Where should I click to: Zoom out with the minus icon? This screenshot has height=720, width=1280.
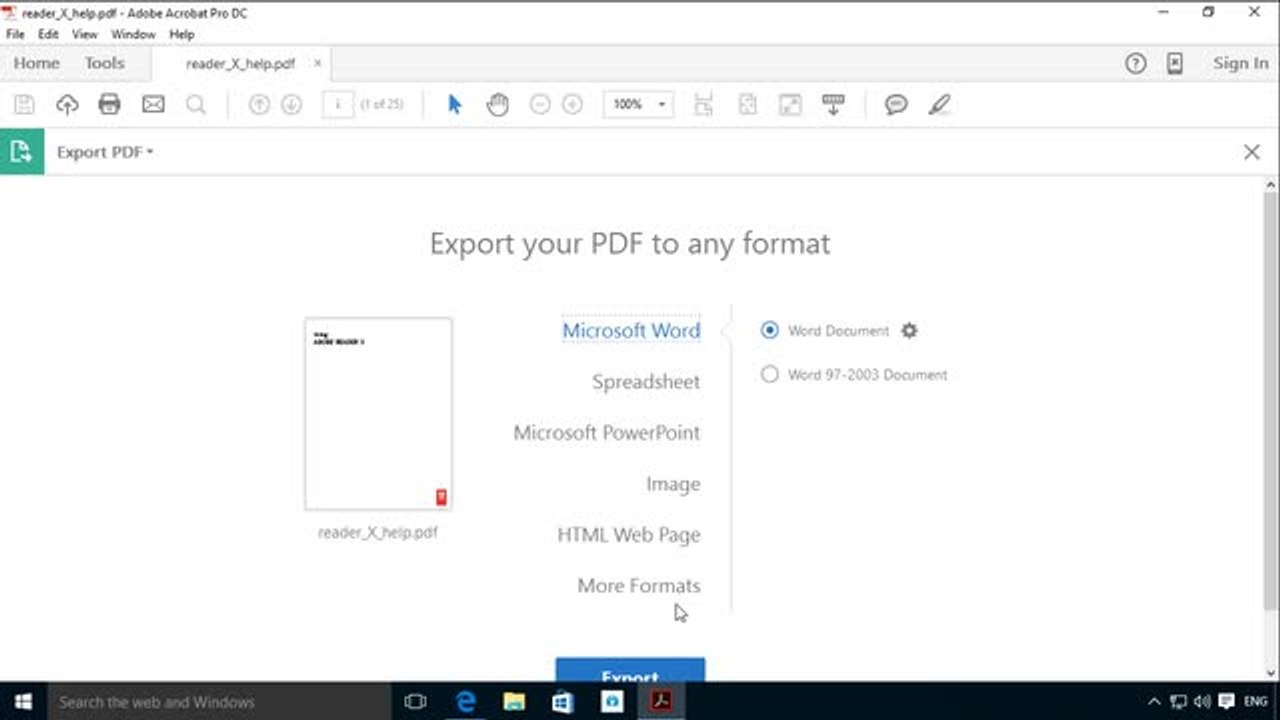pyautogui.click(x=540, y=104)
